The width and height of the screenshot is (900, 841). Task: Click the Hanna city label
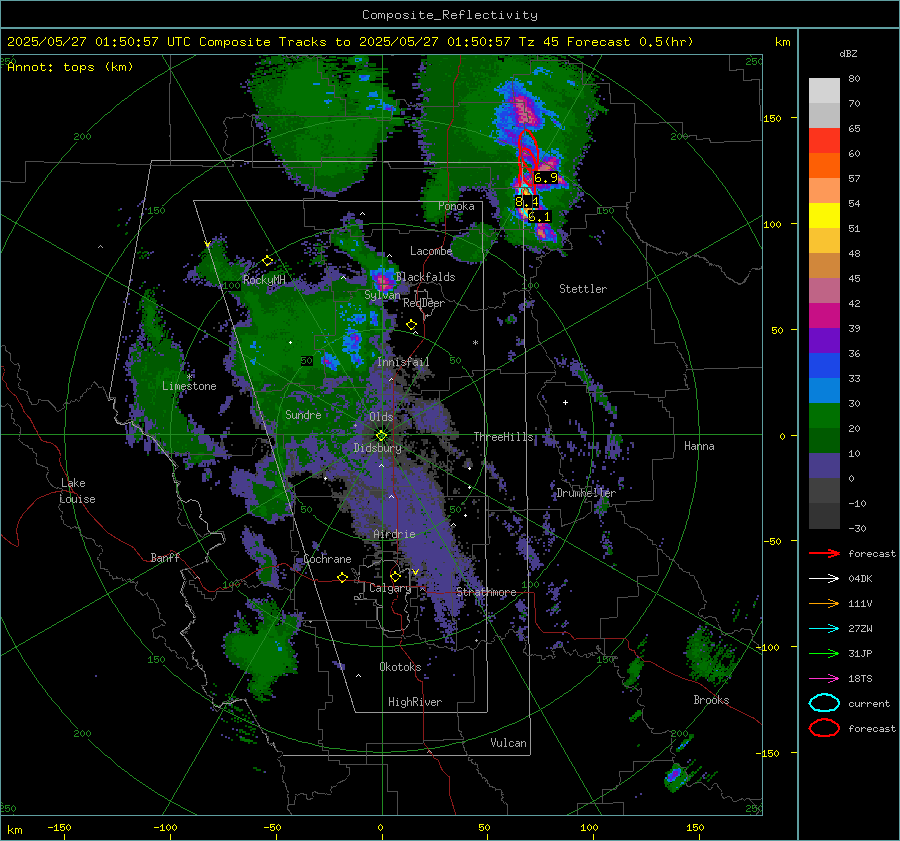point(699,446)
